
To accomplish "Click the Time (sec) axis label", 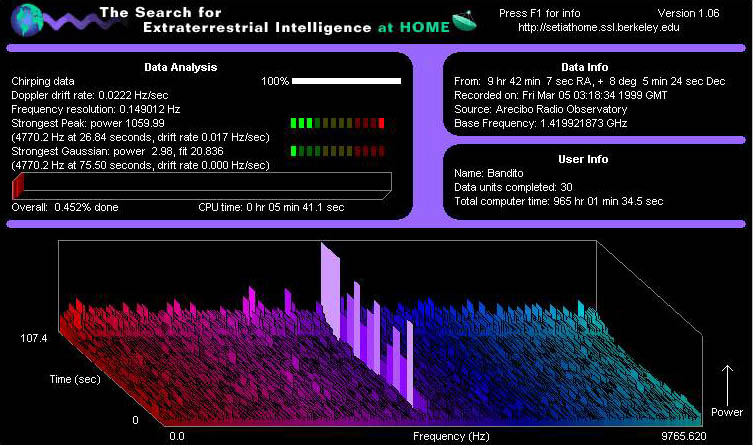I will 75,379.
